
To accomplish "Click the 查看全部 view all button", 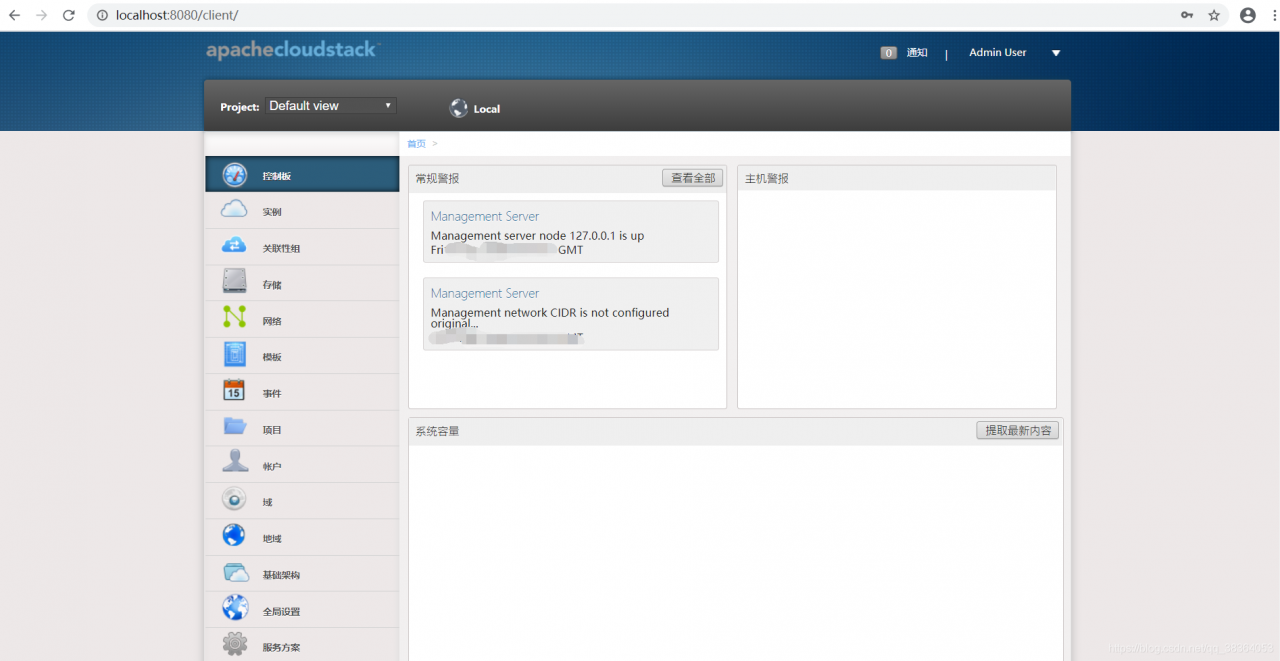I will [x=692, y=178].
